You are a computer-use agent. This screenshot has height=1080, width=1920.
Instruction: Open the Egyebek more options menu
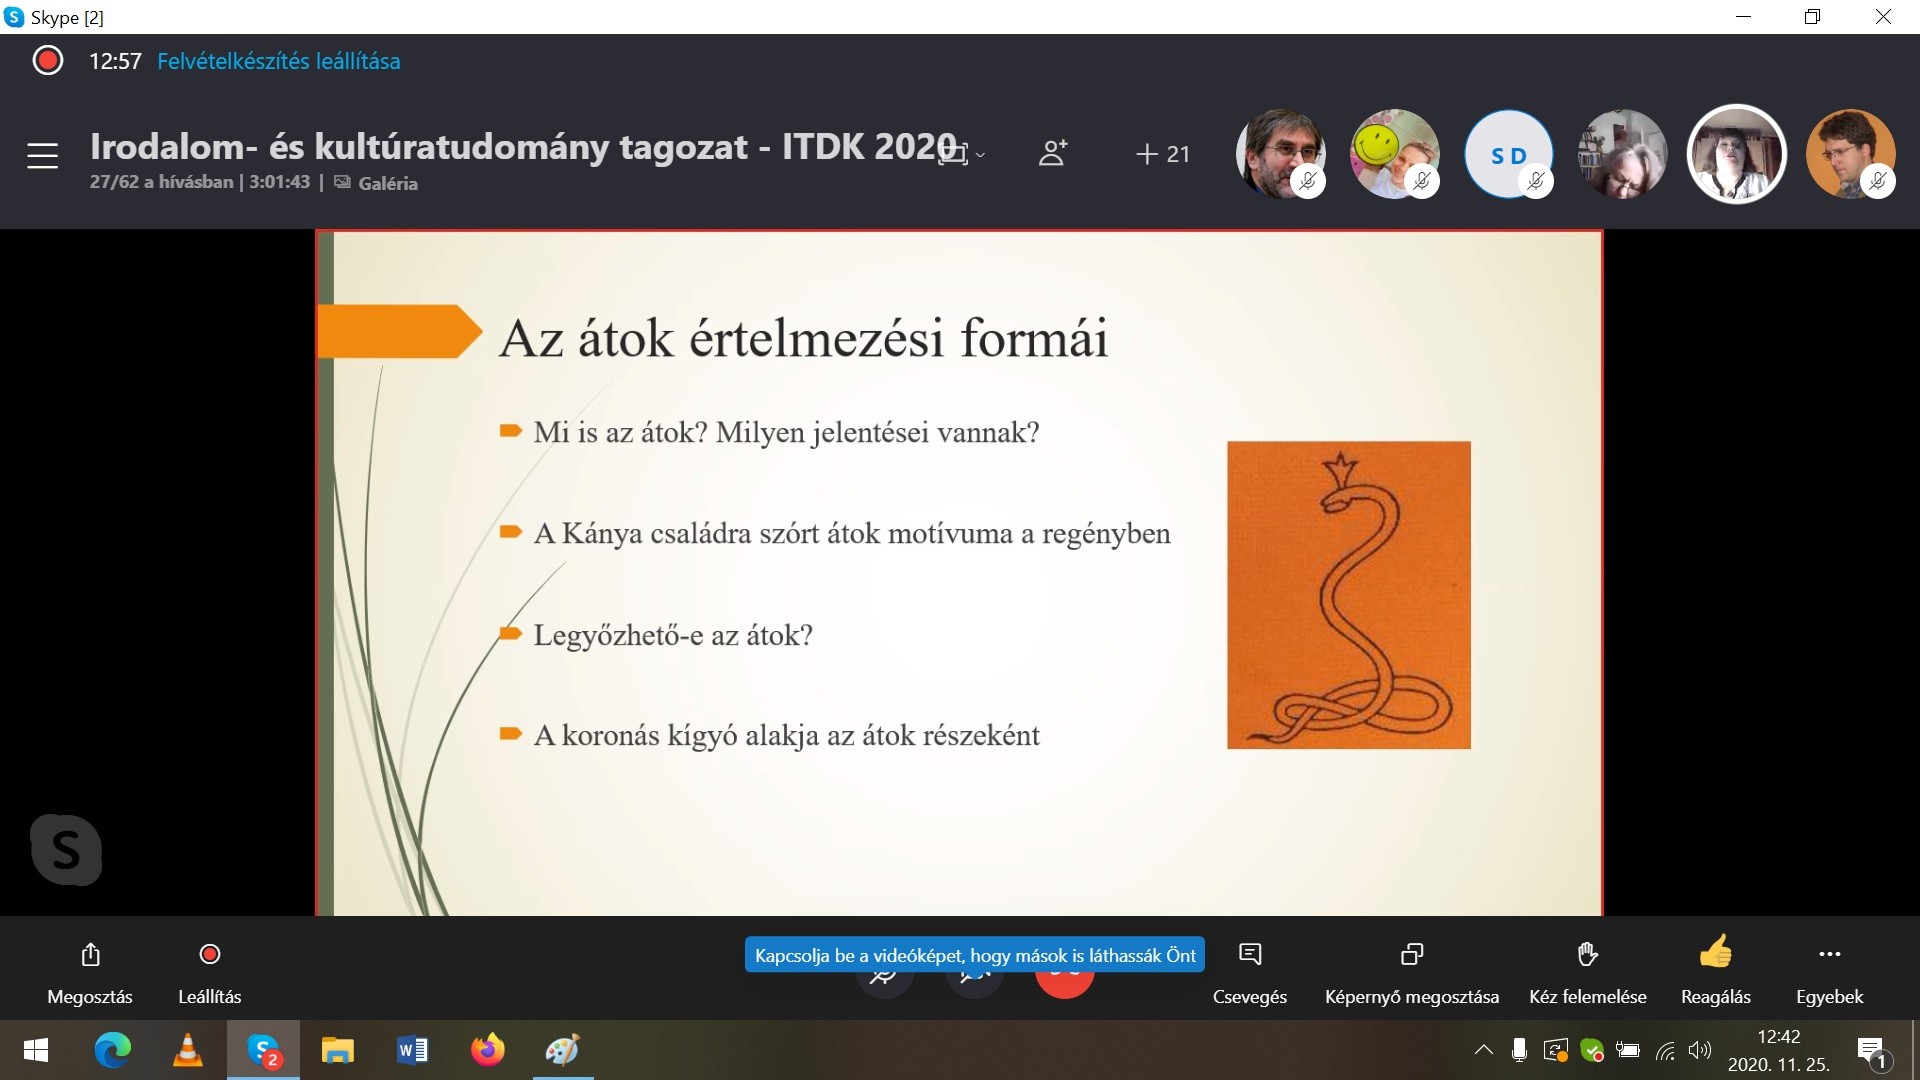tap(1829, 955)
